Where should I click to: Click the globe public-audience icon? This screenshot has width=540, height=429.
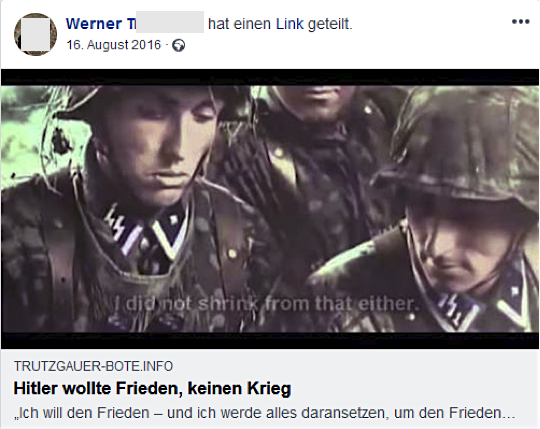[178, 45]
